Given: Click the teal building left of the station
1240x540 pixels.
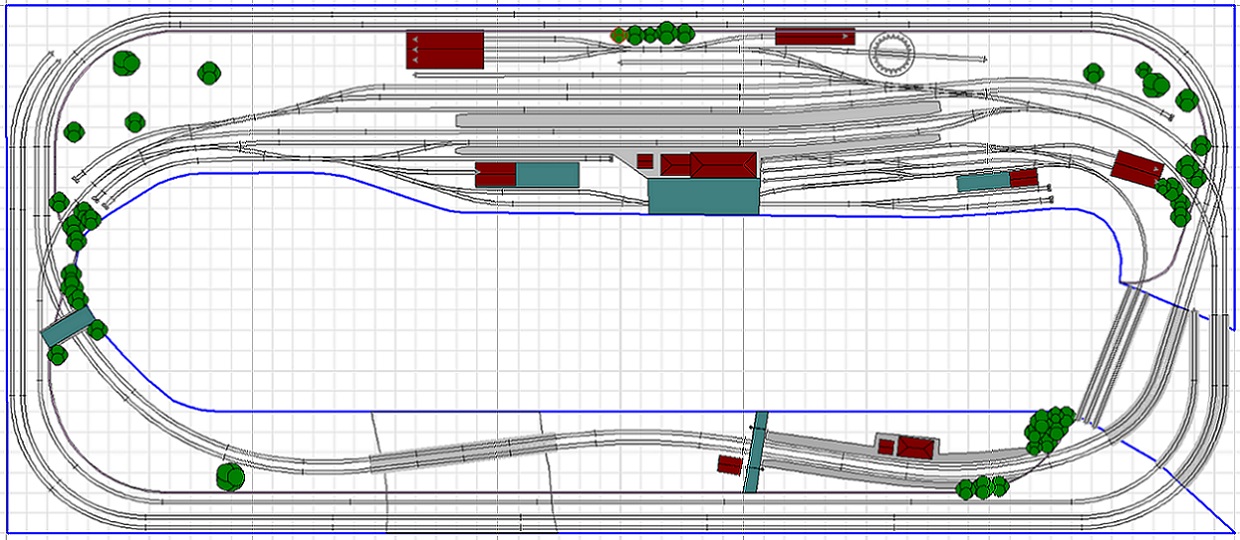Looking at the screenshot, I should (547, 175).
